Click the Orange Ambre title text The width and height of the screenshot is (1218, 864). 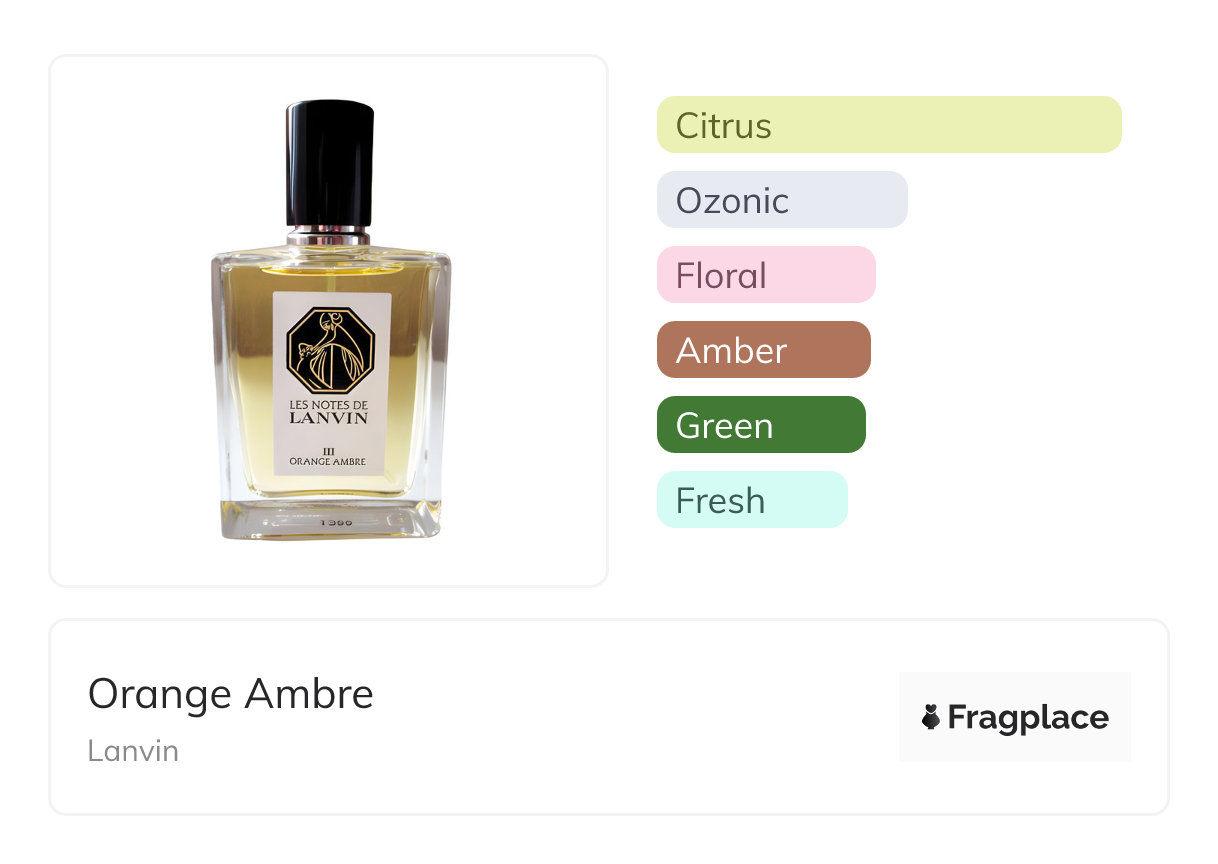pos(231,693)
